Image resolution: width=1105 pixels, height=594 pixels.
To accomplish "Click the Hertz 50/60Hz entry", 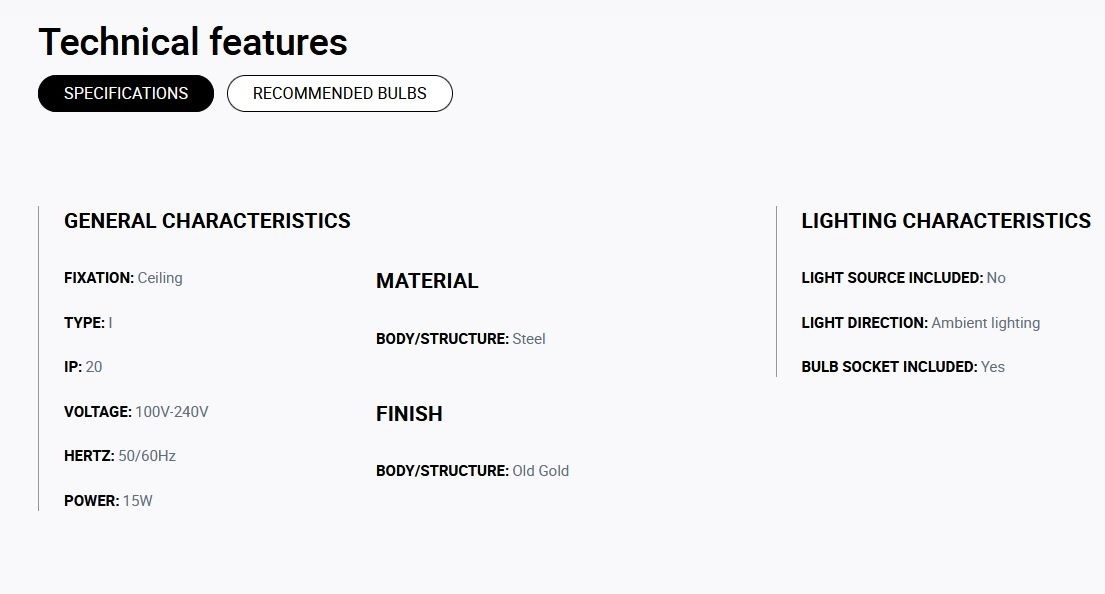I will (120, 457).
